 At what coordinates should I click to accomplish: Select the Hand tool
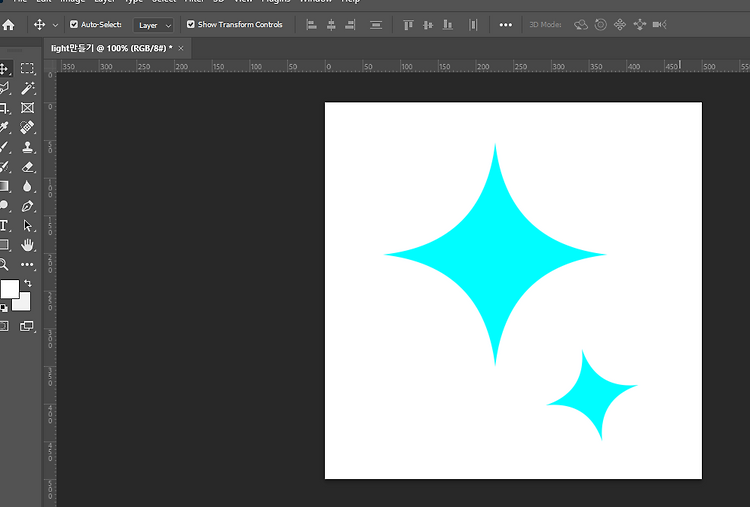(27, 245)
